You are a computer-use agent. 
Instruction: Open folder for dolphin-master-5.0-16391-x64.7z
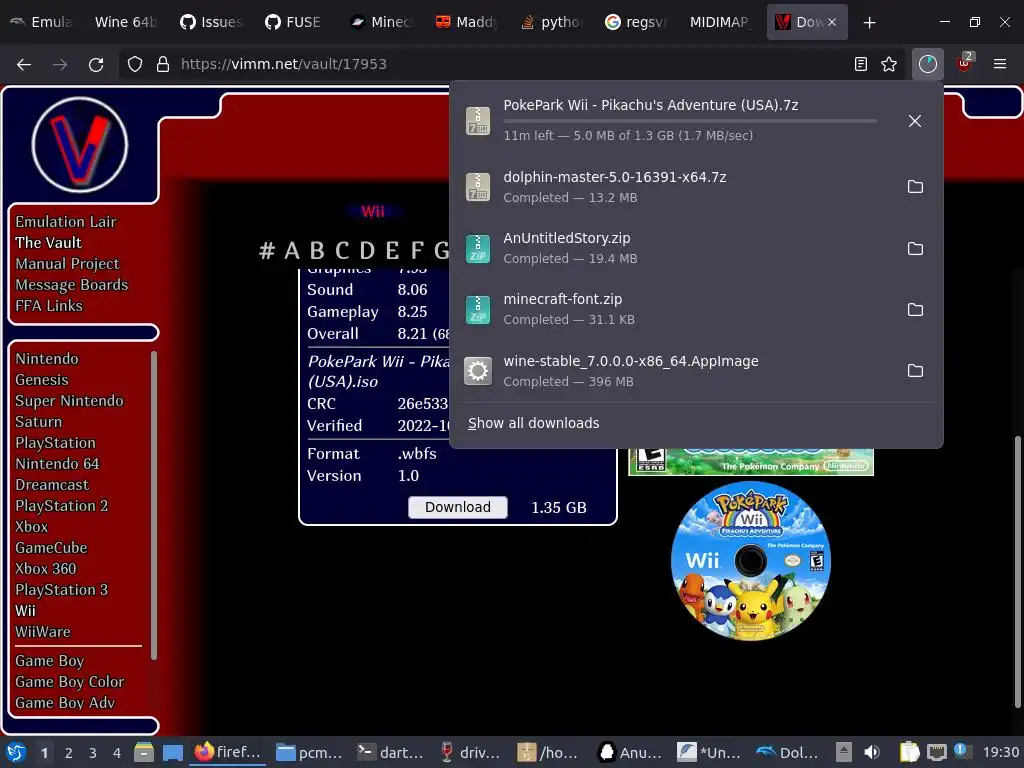click(x=915, y=187)
